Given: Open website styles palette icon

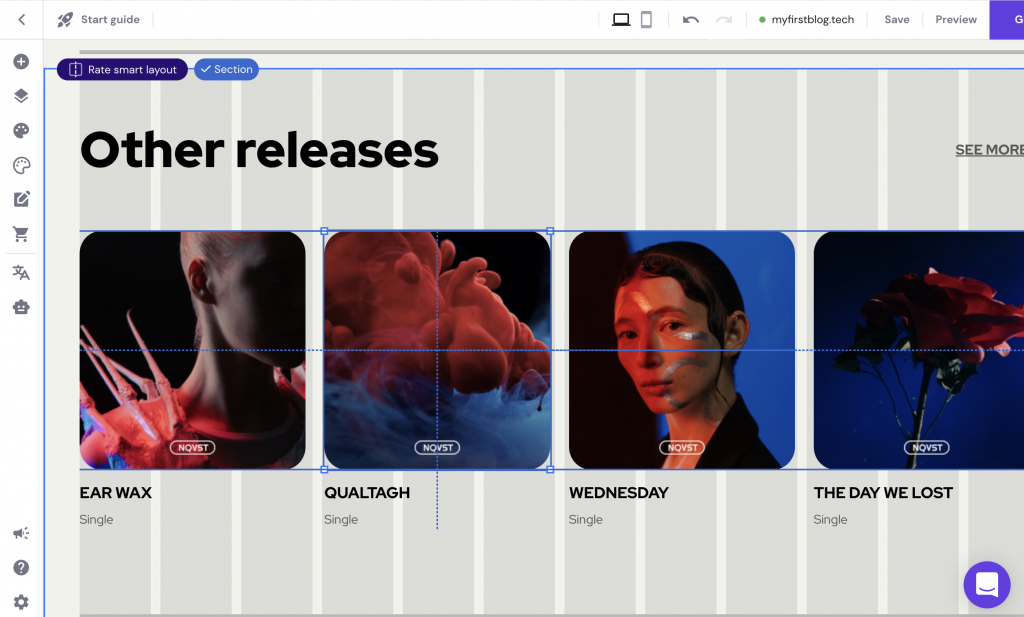Looking at the screenshot, I should (21, 131).
